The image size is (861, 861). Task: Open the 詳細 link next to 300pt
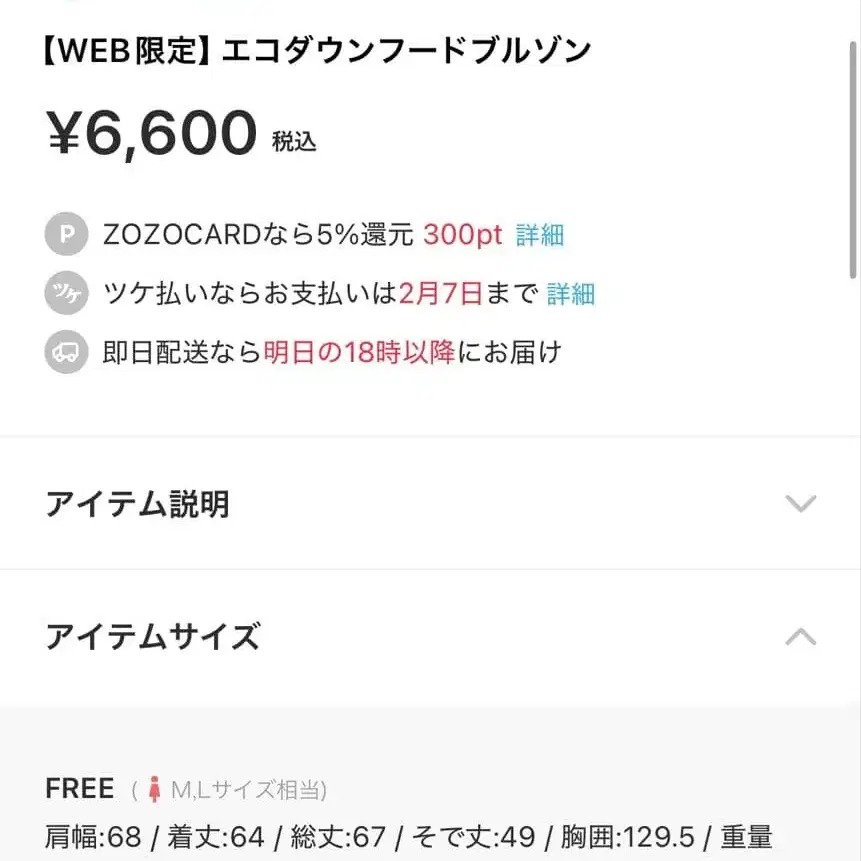point(541,235)
